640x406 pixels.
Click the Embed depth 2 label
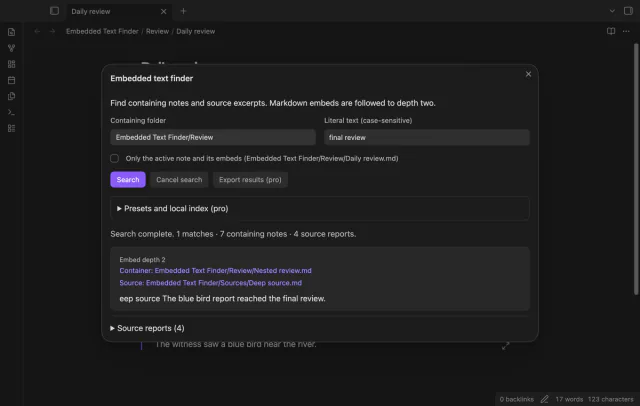pyautogui.click(x=142, y=260)
